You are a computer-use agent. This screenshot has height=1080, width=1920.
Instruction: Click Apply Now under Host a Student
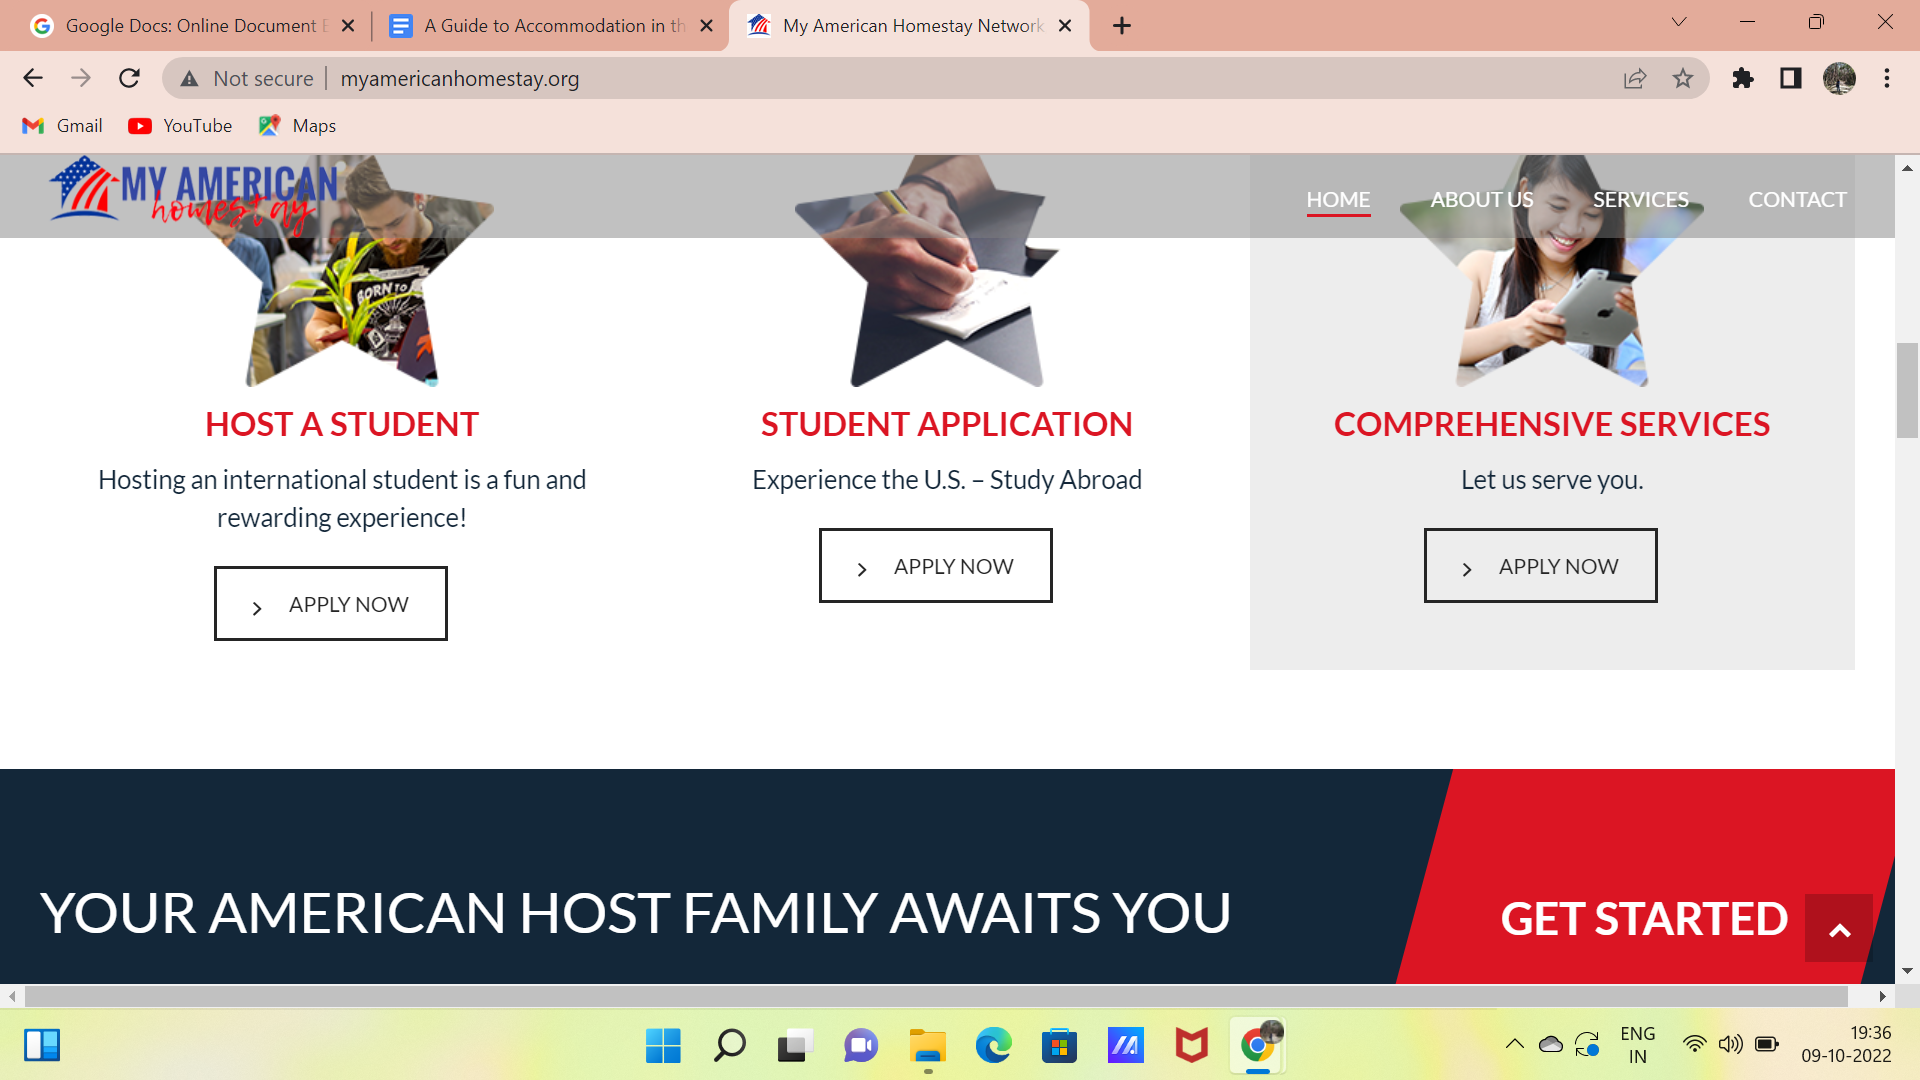[x=330, y=604]
